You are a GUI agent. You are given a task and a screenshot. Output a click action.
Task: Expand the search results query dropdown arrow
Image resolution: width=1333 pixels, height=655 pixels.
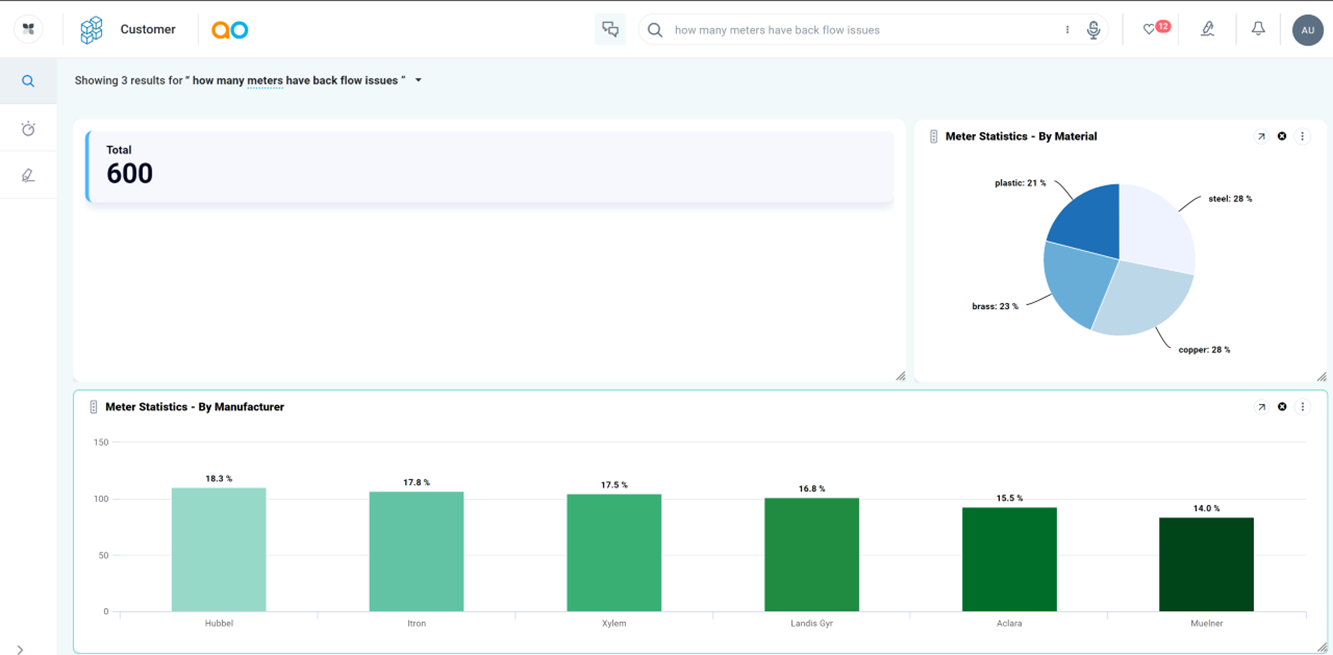[x=418, y=81]
